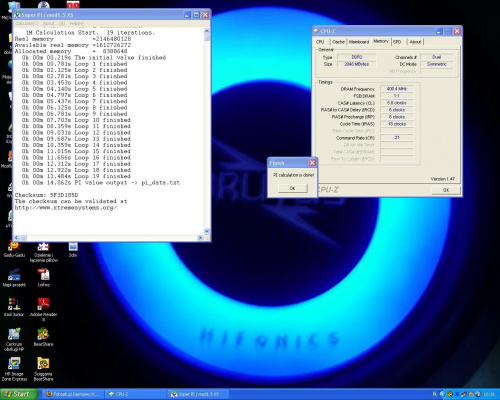Click the FSB:DRAM ratio field
The width and height of the screenshot is (500, 400).
pyautogui.click(x=397, y=96)
